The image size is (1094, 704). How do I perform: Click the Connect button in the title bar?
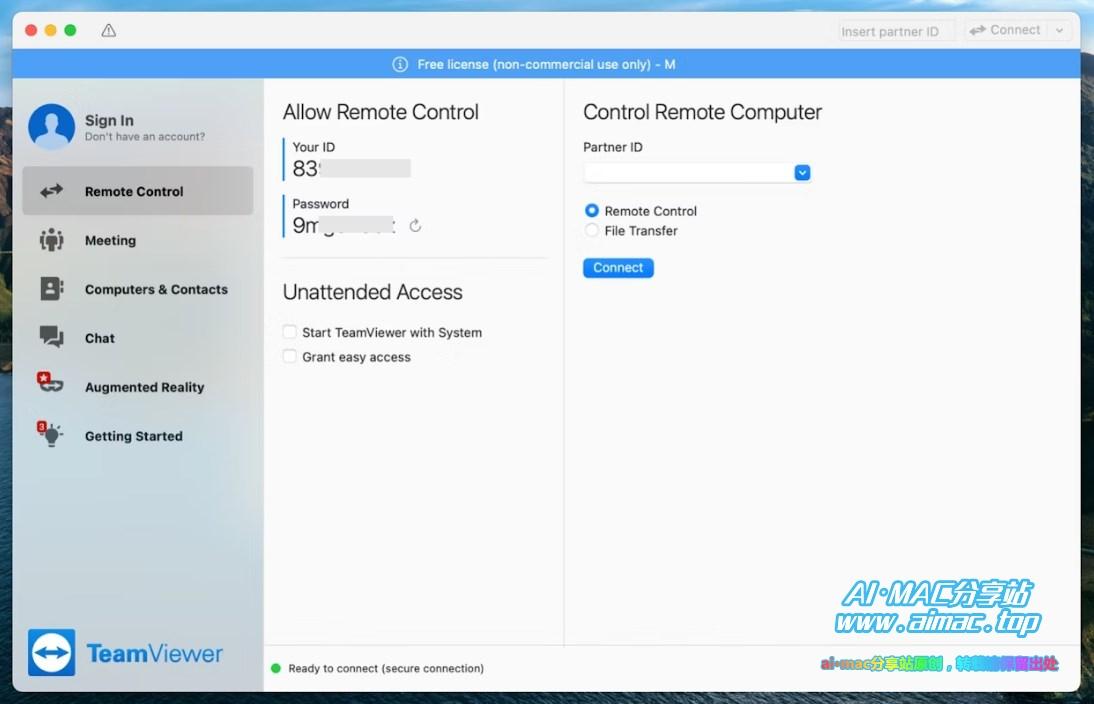tap(1006, 30)
